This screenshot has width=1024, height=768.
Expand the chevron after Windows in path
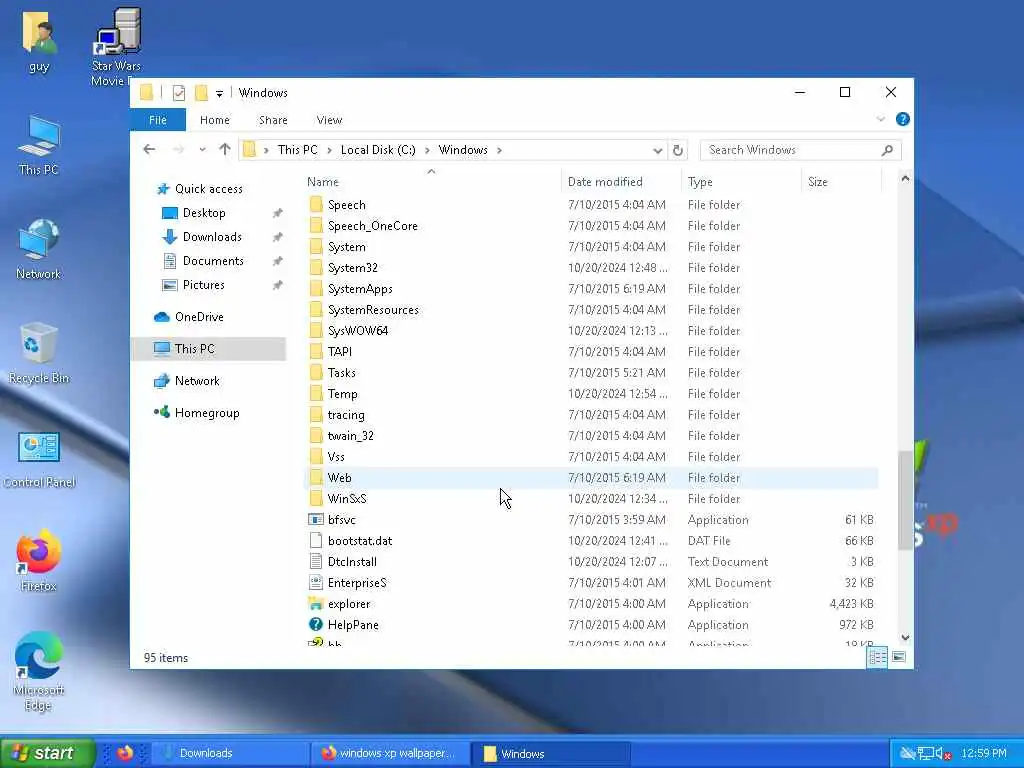pos(499,150)
